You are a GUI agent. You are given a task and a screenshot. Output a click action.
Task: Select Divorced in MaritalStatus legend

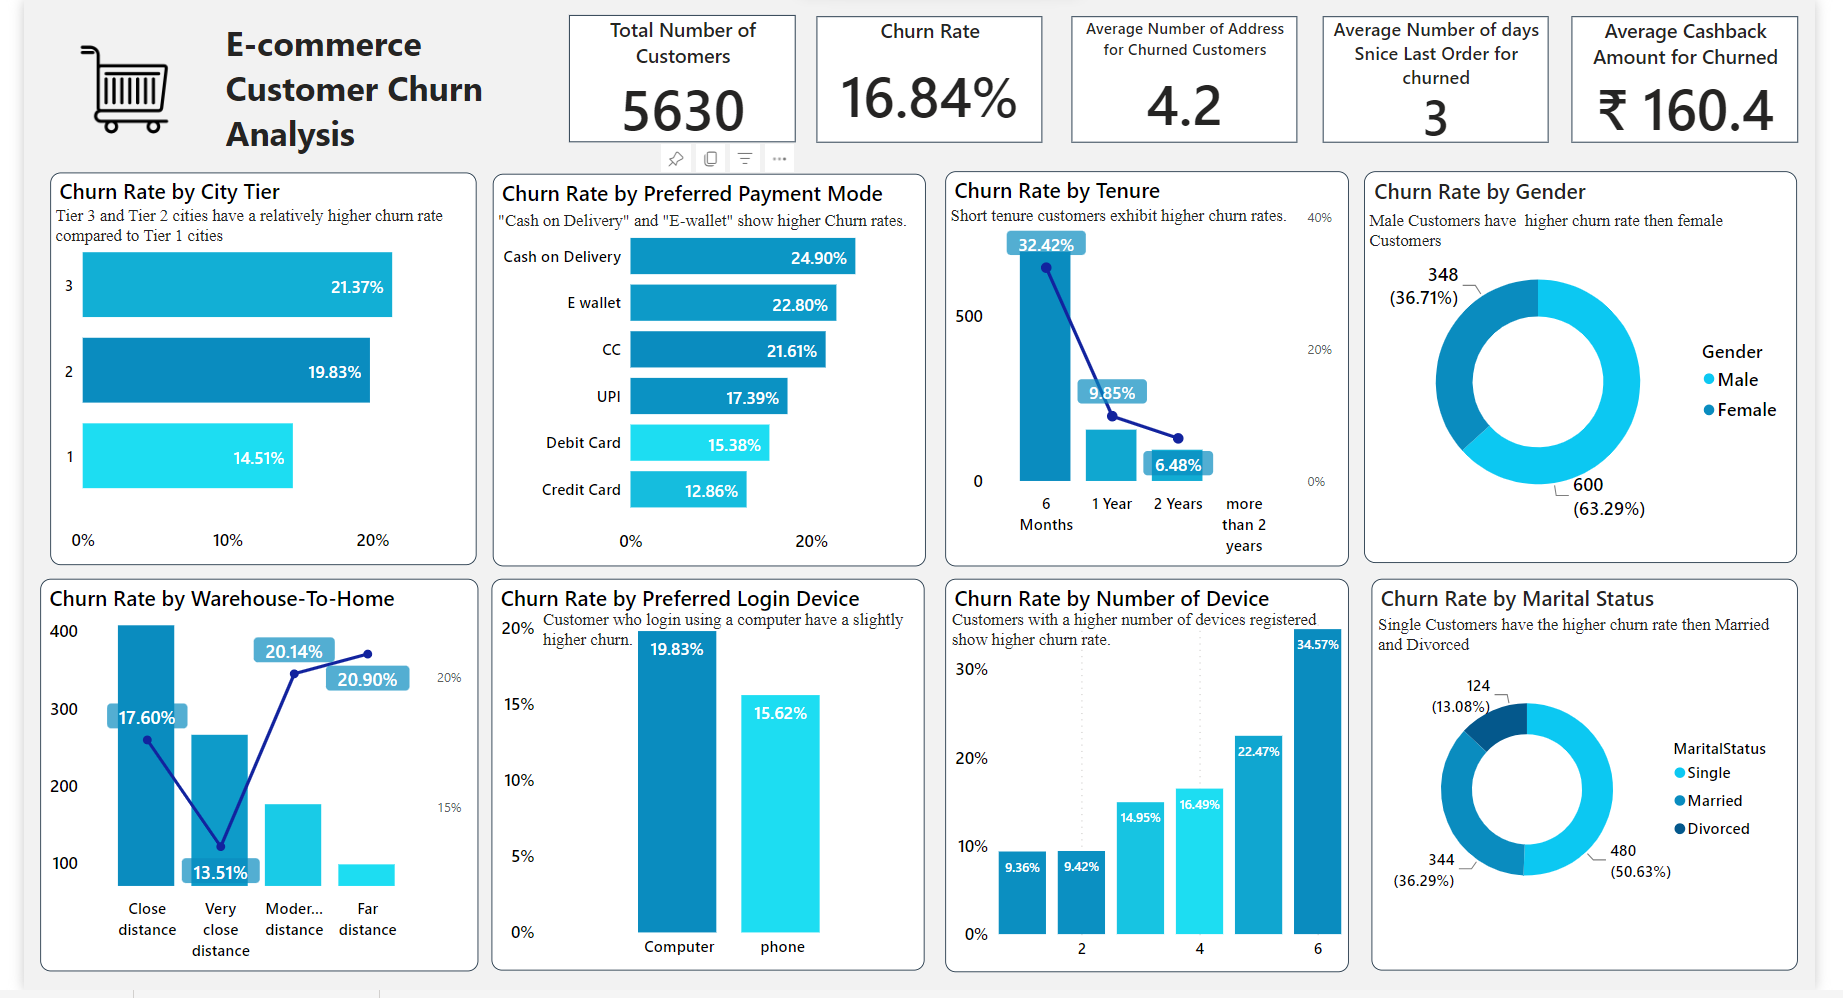click(1718, 829)
